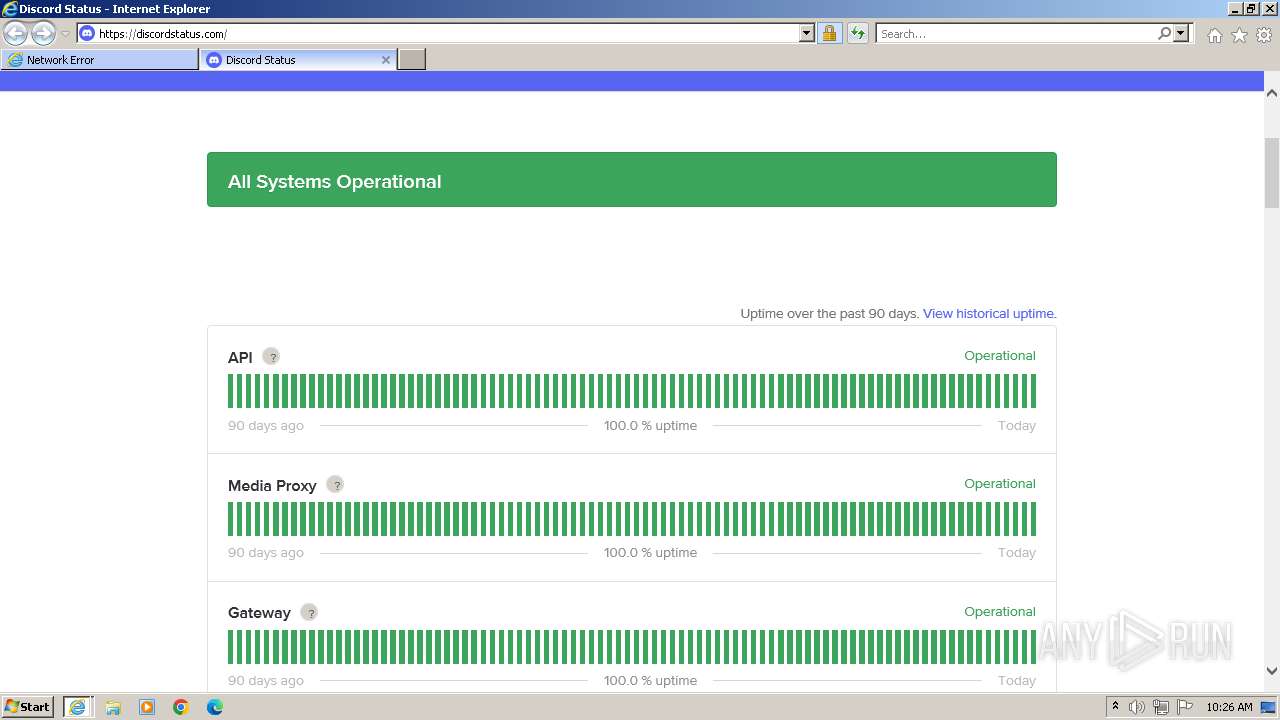Viewport: 1280px width, 720px height.
Task: Launch Microsoft Edge from the taskbar
Action: [x=215, y=707]
